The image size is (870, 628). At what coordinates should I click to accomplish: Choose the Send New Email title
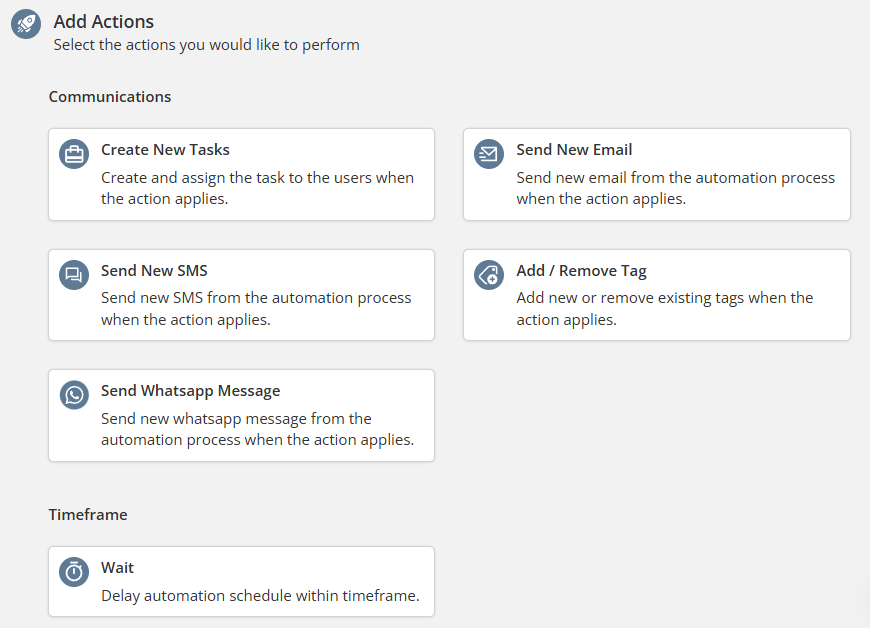point(574,150)
